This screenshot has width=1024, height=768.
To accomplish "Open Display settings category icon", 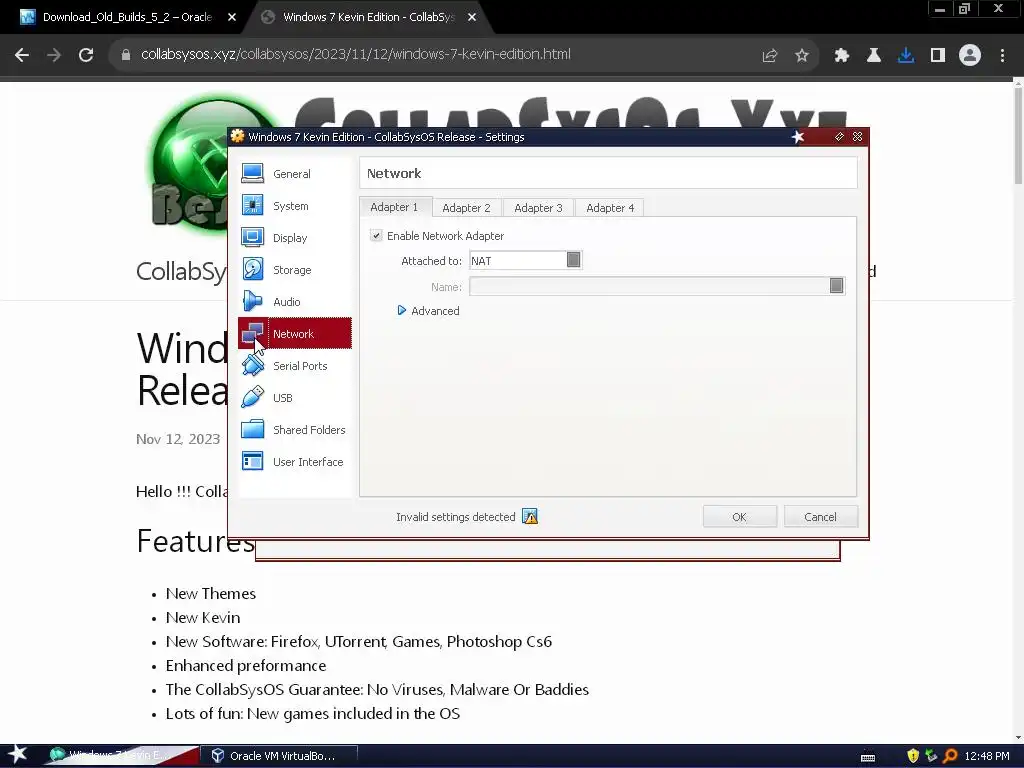I will (x=252, y=238).
